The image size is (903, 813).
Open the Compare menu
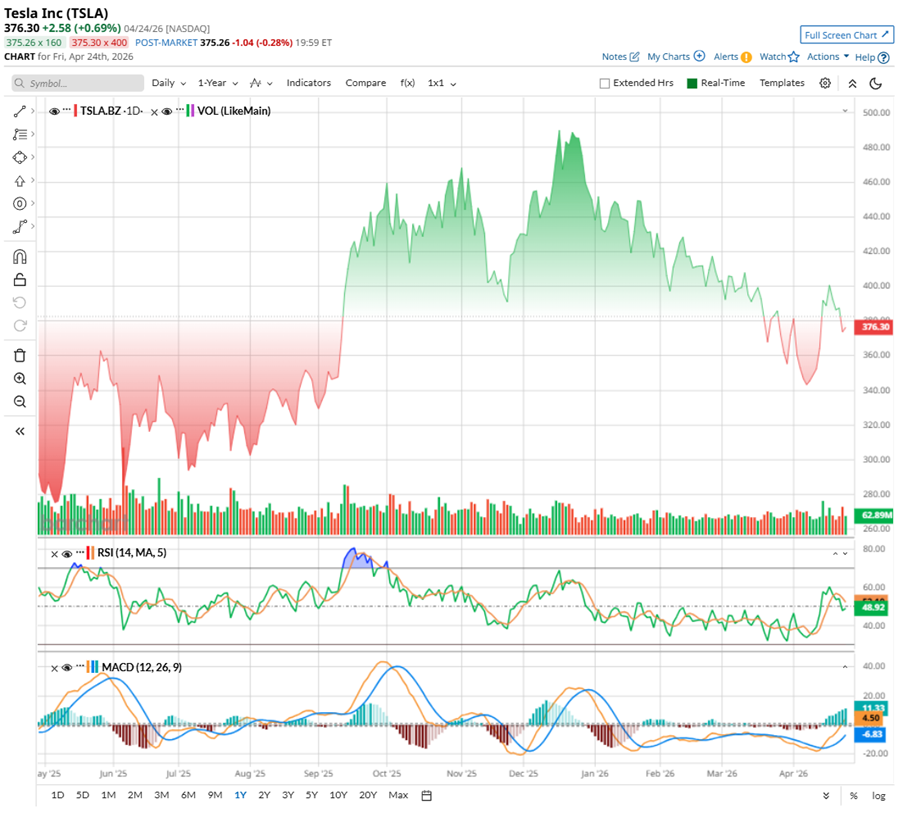tap(366, 83)
